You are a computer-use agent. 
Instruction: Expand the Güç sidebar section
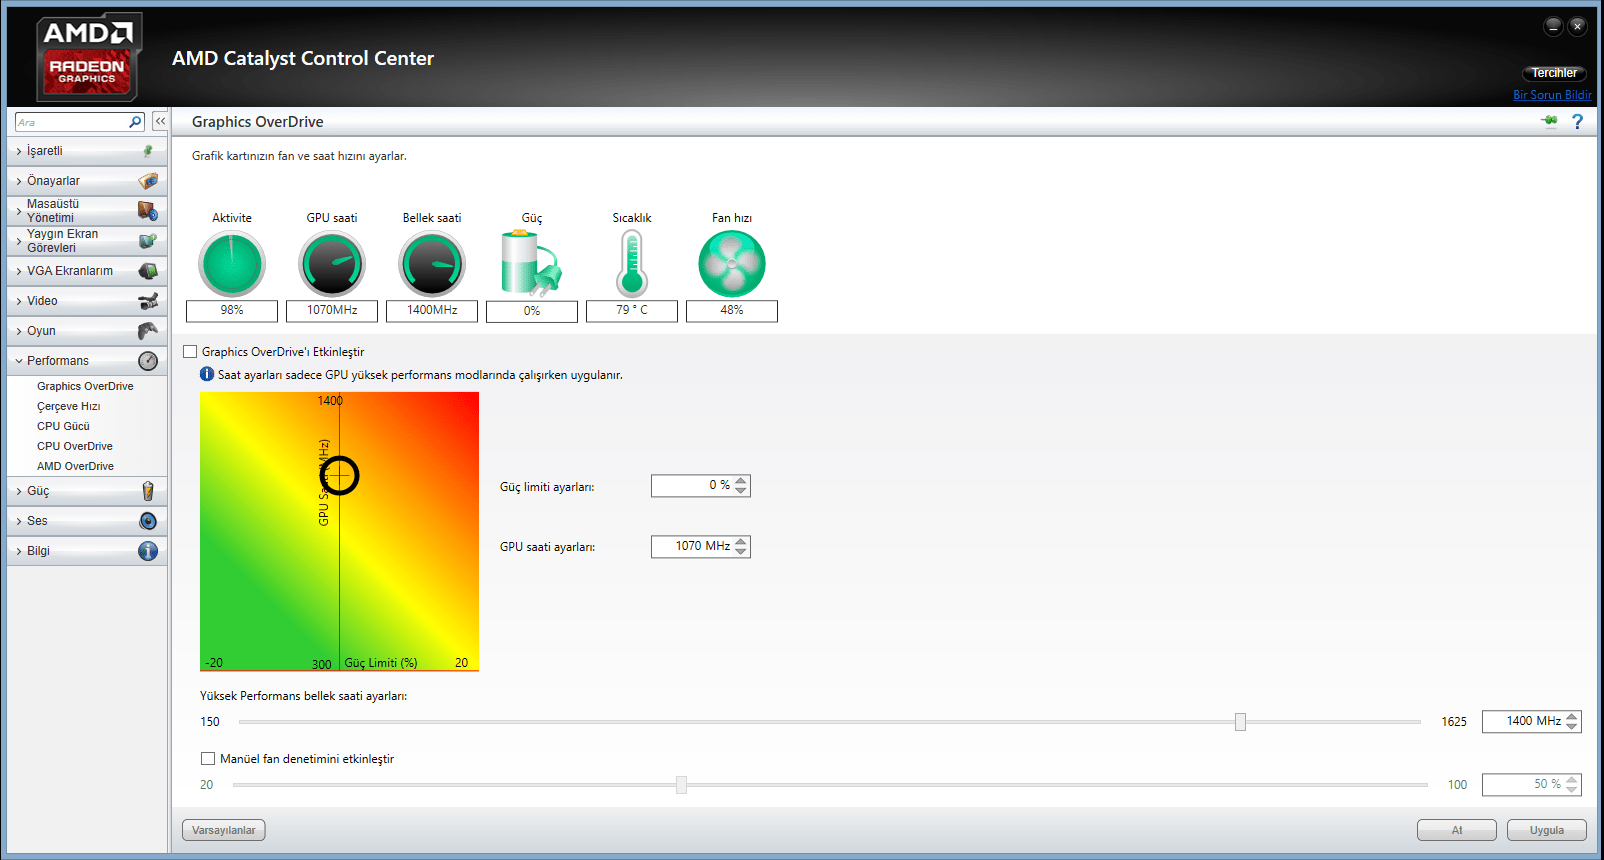pyautogui.click(x=87, y=491)
